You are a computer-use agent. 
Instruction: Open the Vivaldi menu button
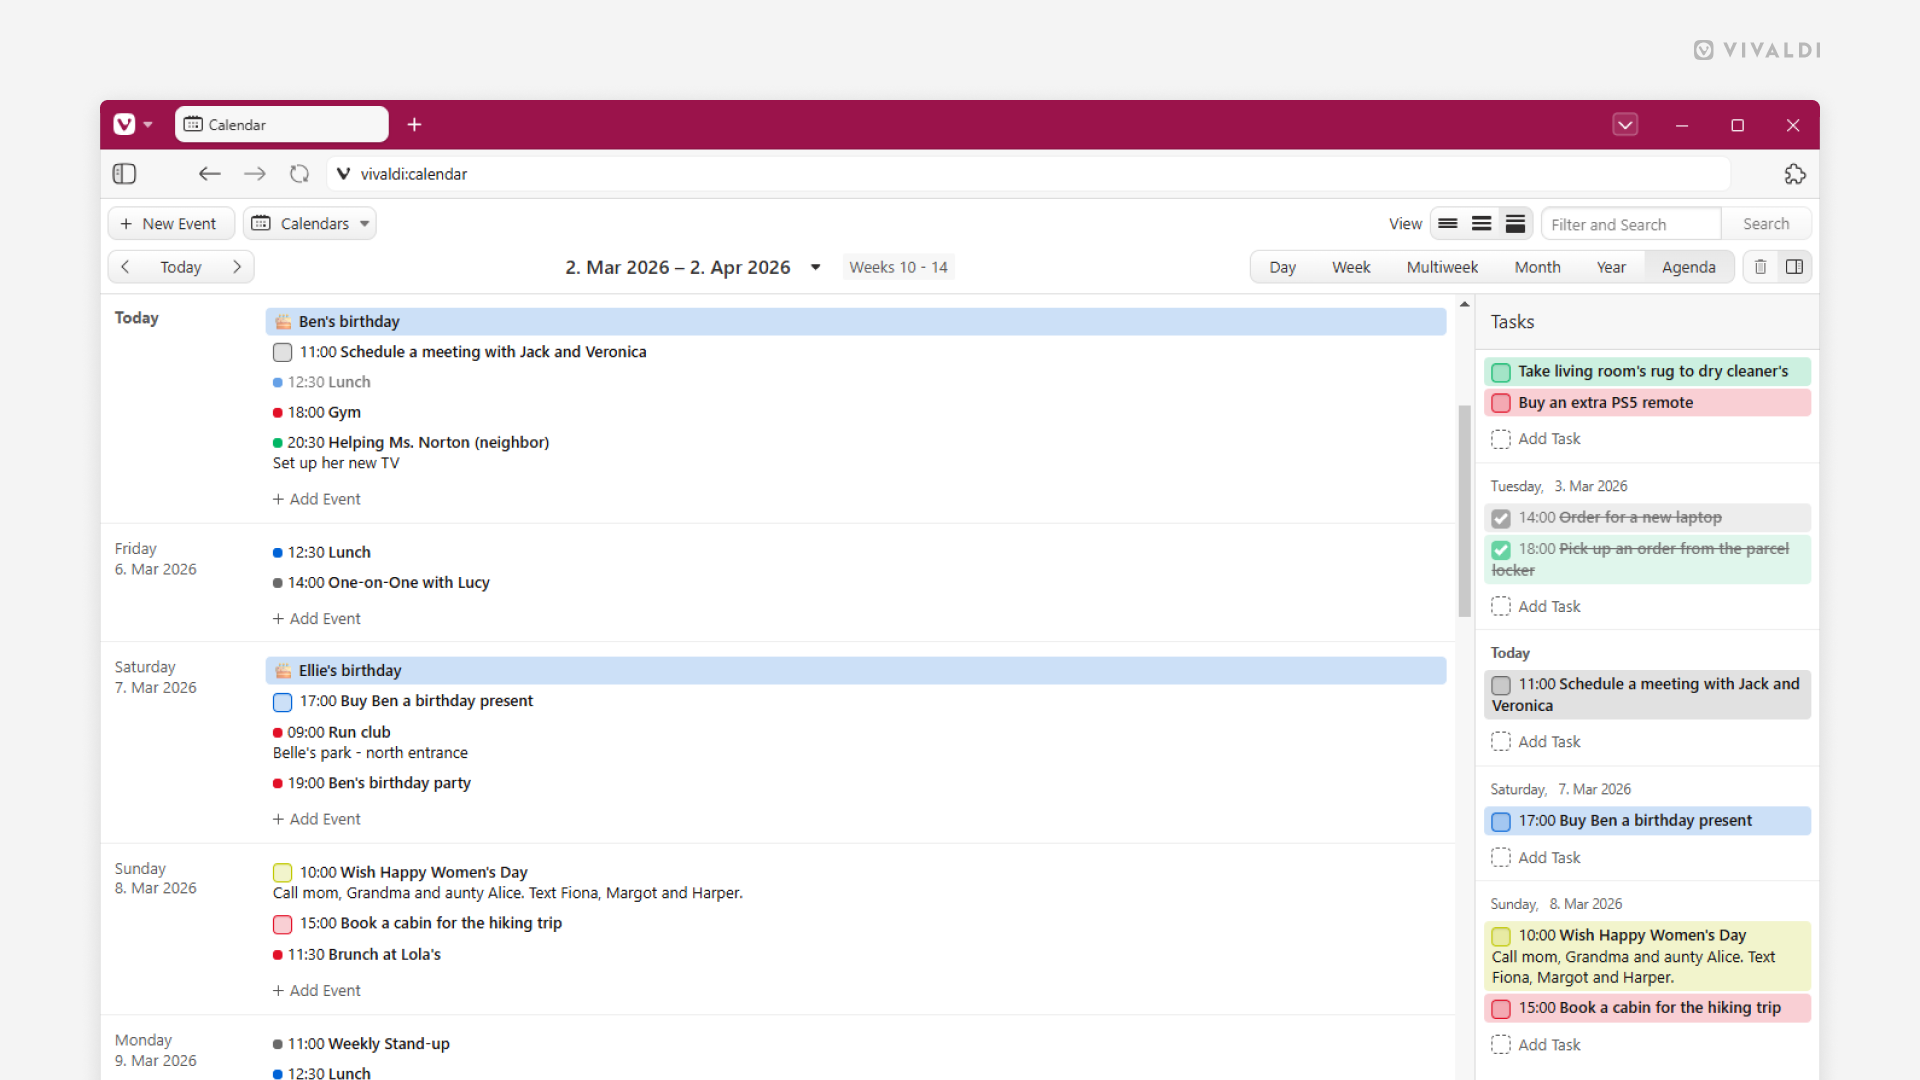pos(123,123)
